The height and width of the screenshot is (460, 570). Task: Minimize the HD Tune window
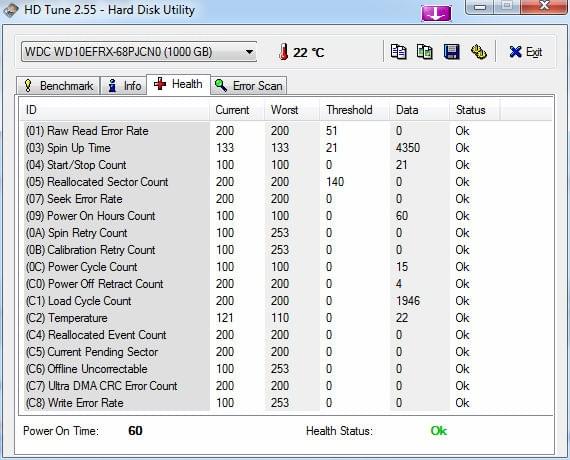point(480,7)
